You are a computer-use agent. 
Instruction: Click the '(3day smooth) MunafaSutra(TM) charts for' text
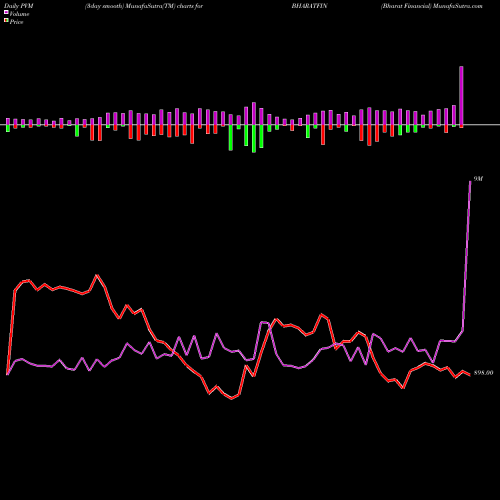coord(144,6)
